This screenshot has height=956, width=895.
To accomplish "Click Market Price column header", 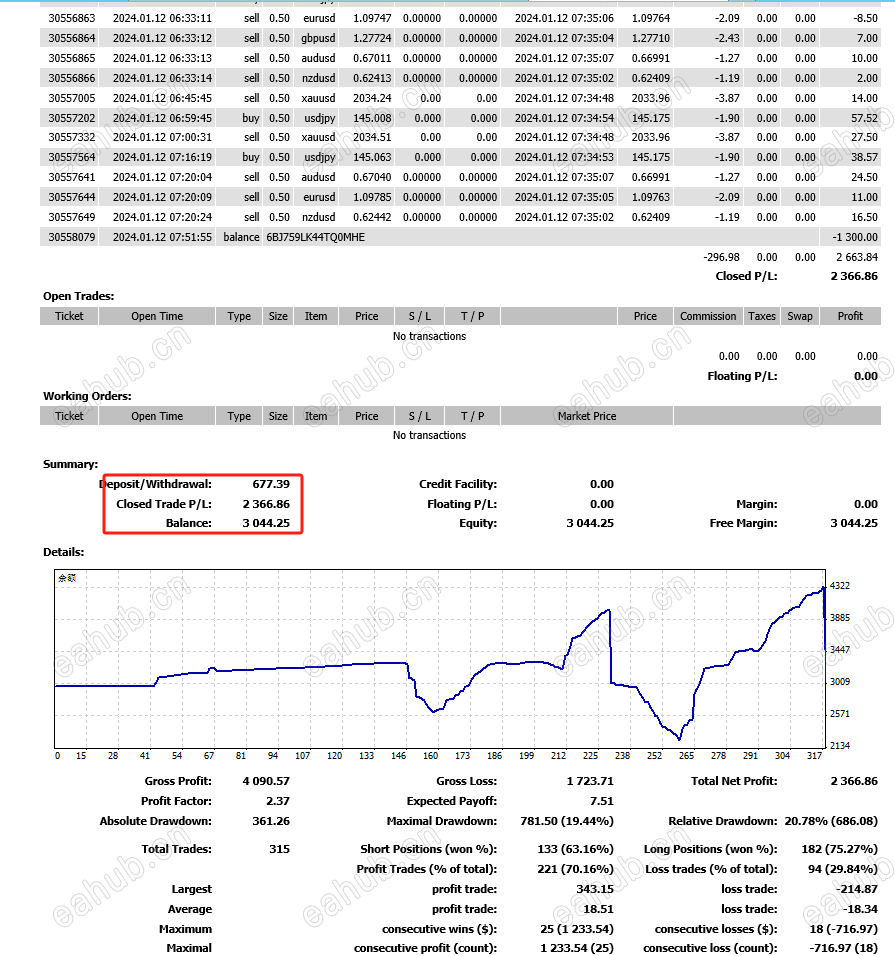I will click(x=587, y=416).
